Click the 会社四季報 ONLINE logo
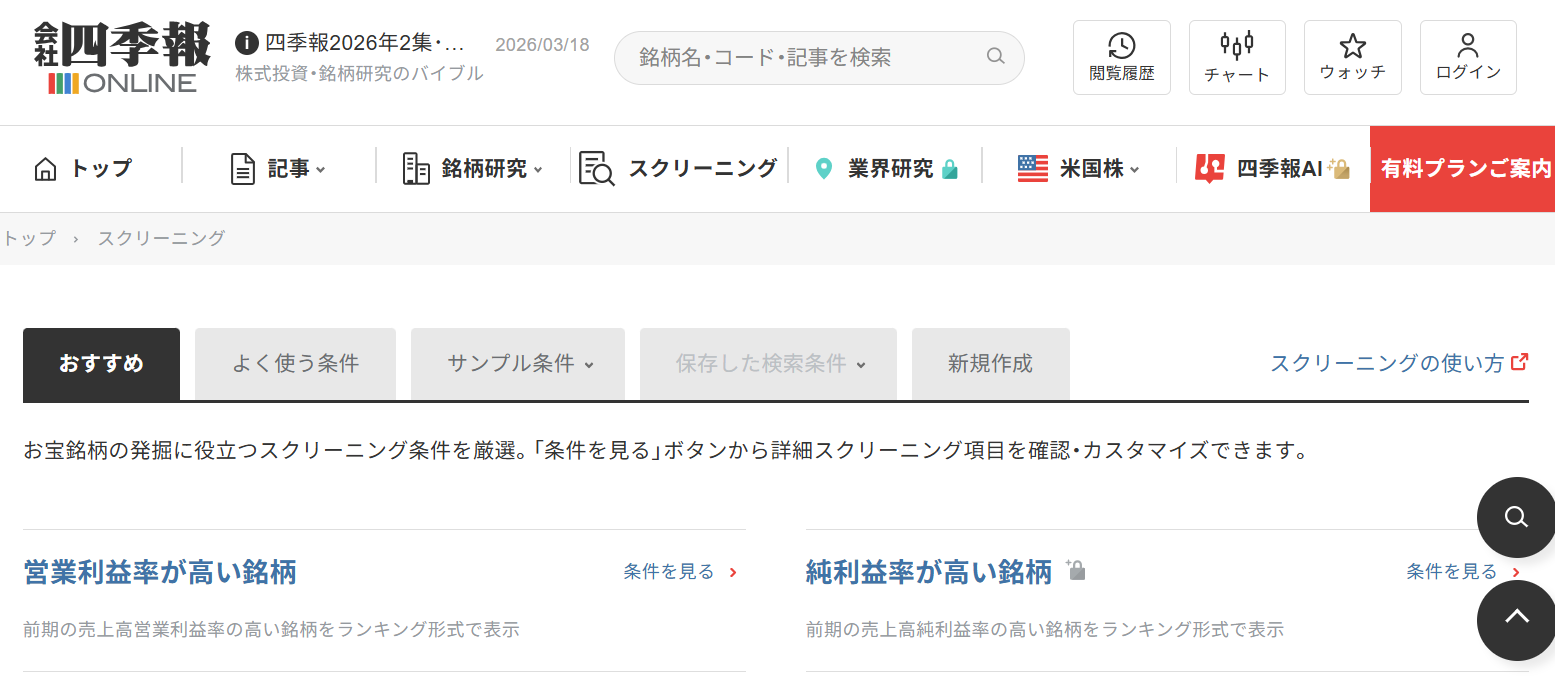The width and height of the screenshot is (1555, 689). pyautogui.click(x=122, y=57)
